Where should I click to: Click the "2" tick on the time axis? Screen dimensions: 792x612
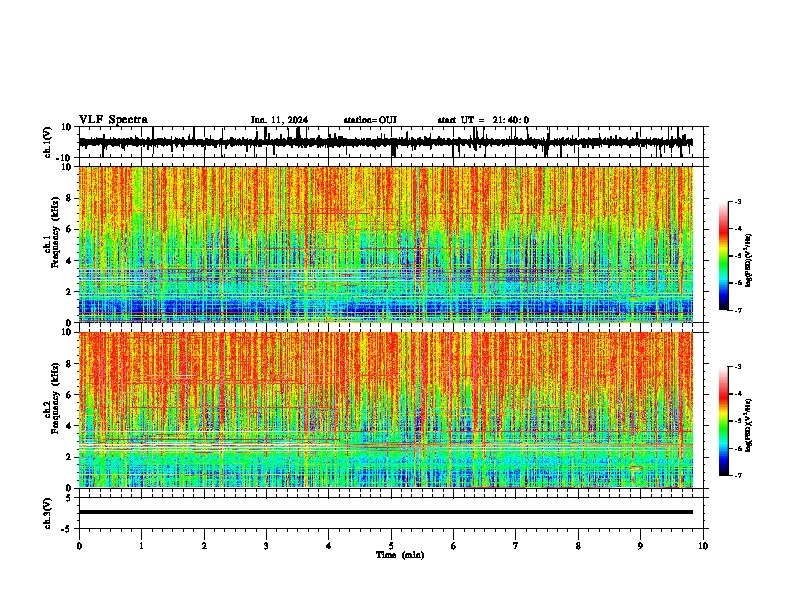click(204, 546)
